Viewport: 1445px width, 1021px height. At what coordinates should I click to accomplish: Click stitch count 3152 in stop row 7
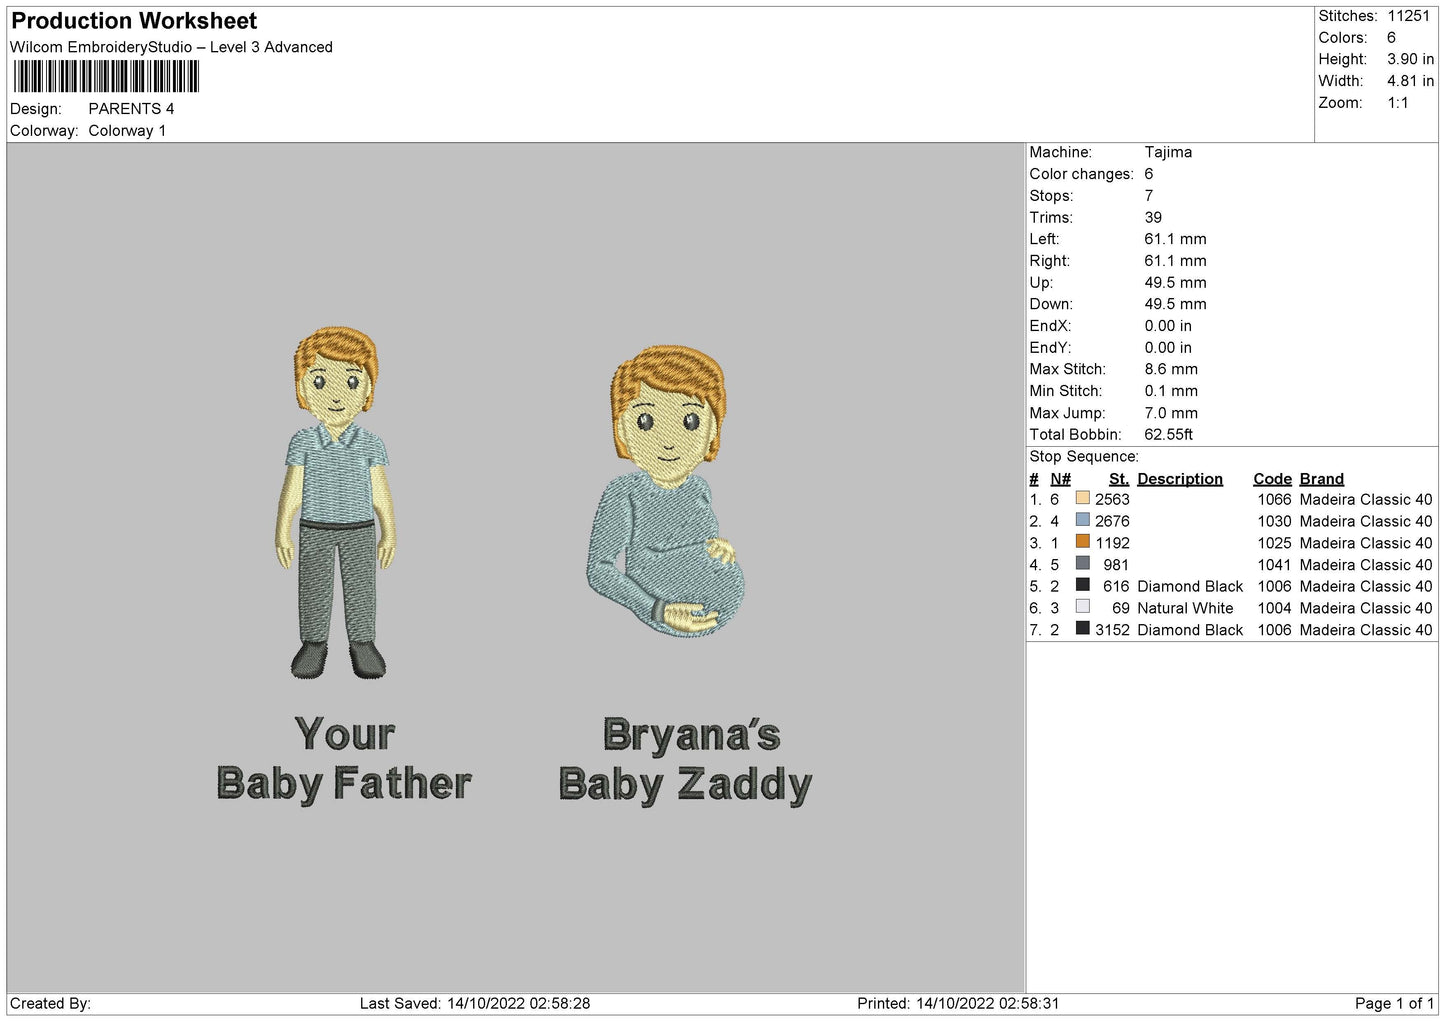(x=1112, y=630)
